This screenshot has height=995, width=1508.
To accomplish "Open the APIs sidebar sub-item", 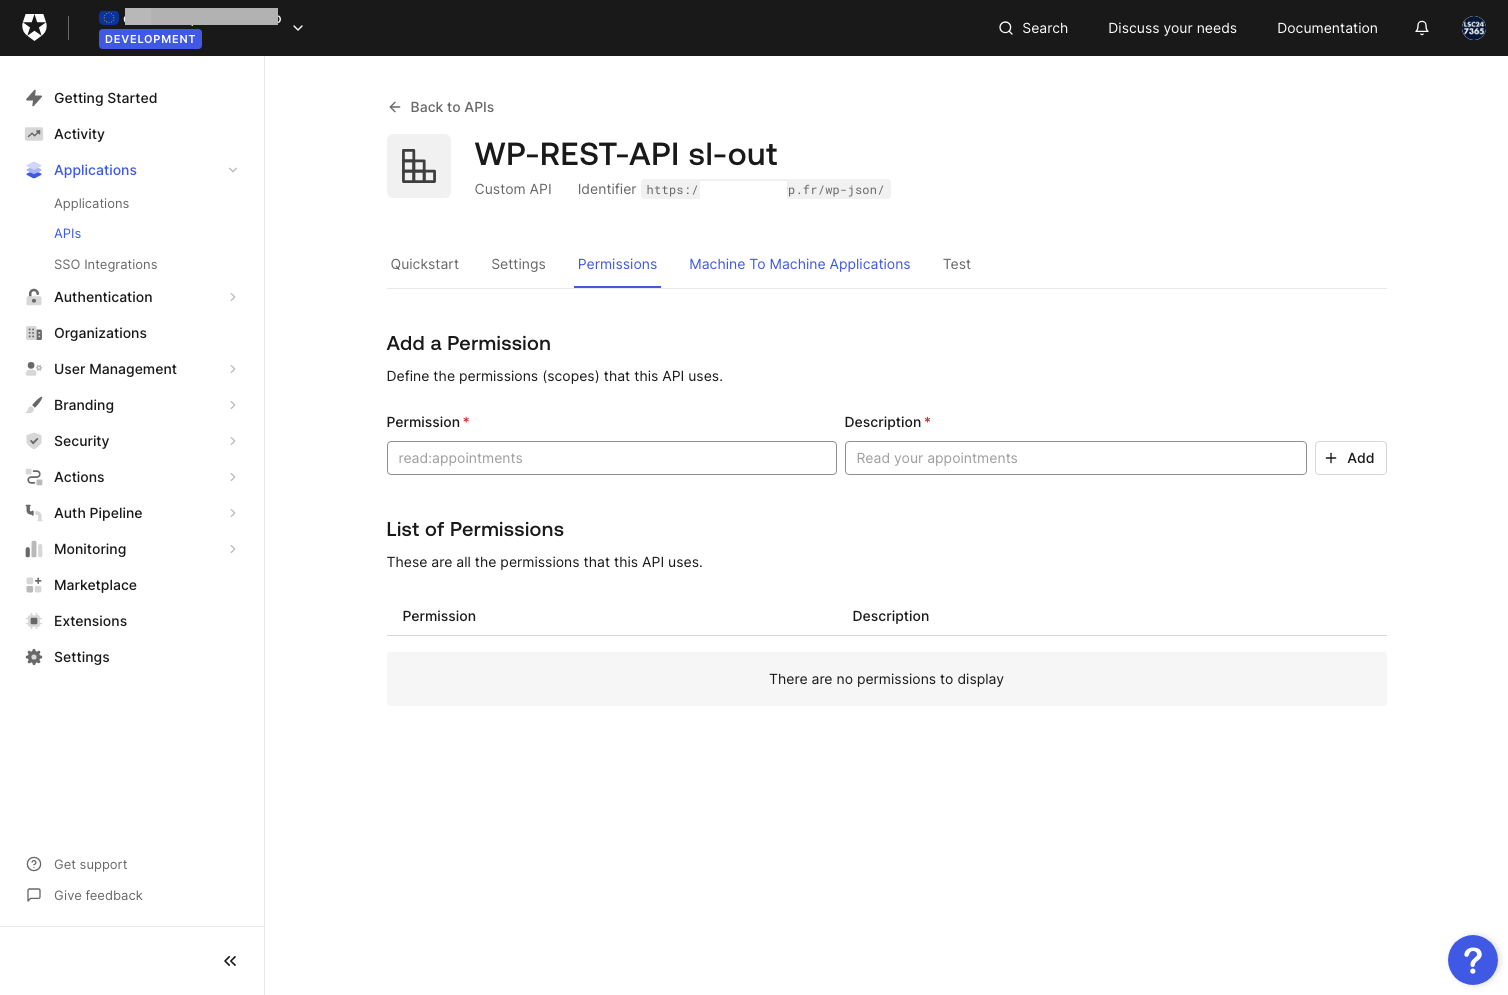I will [x=68, y=233].
